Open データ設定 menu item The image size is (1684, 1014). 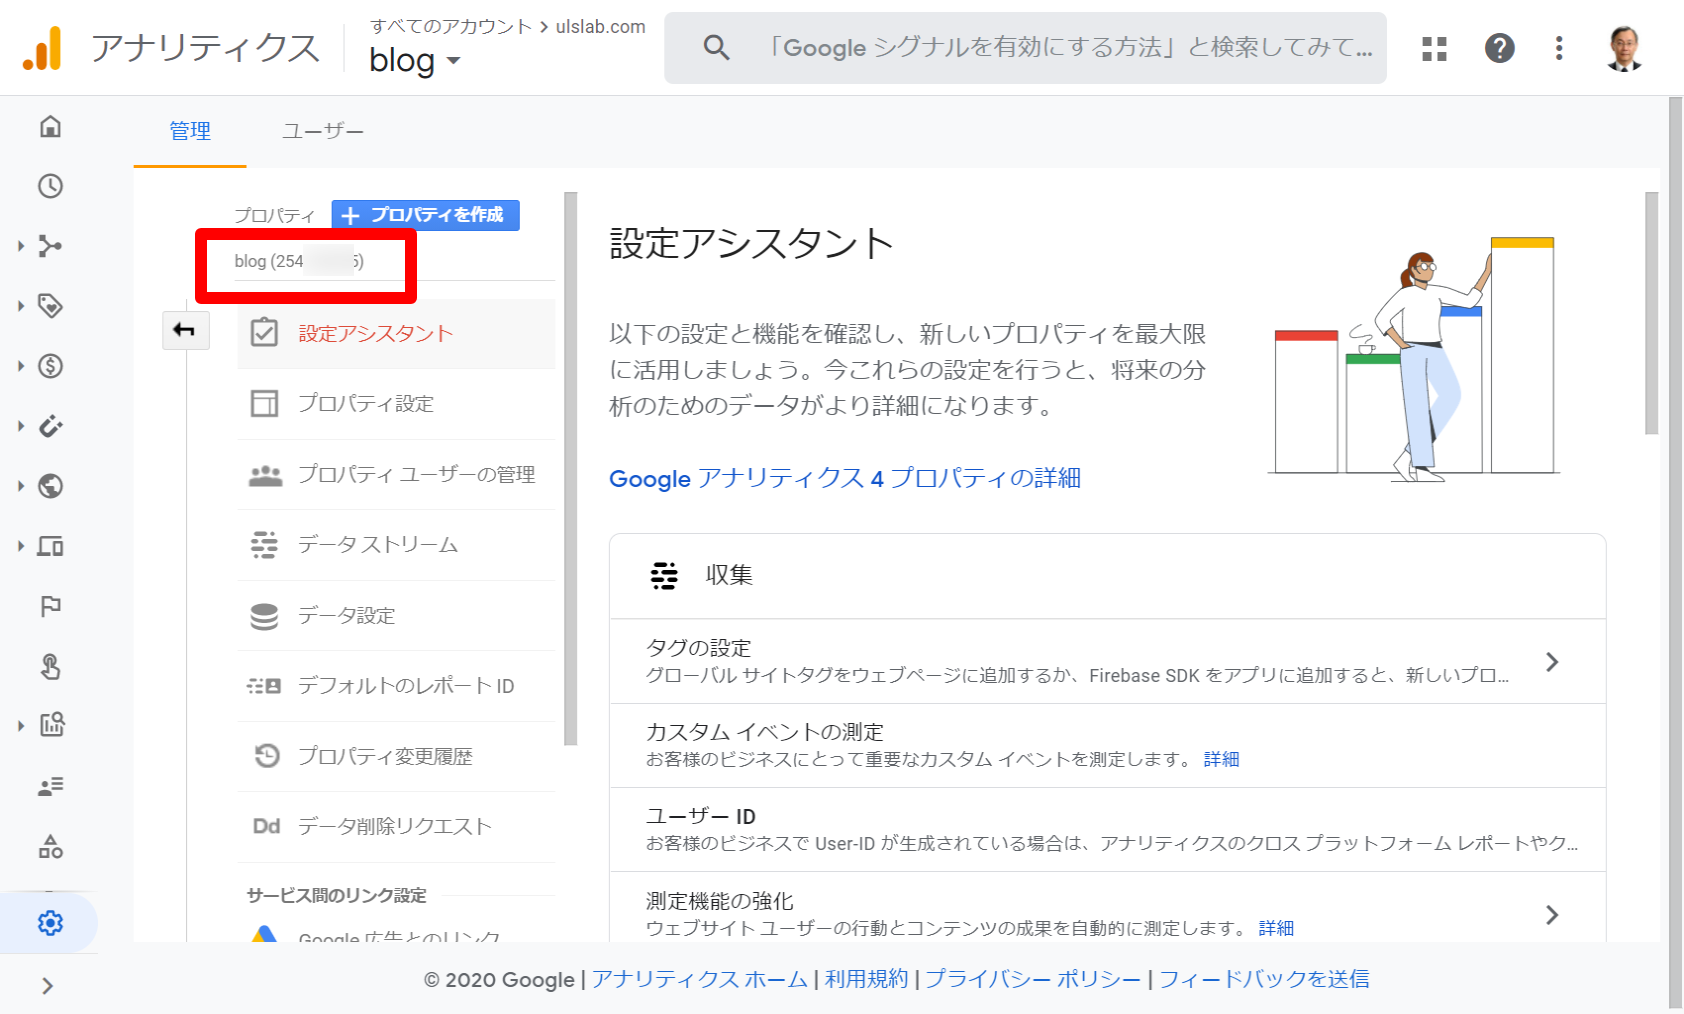click(x=396, y=615)
